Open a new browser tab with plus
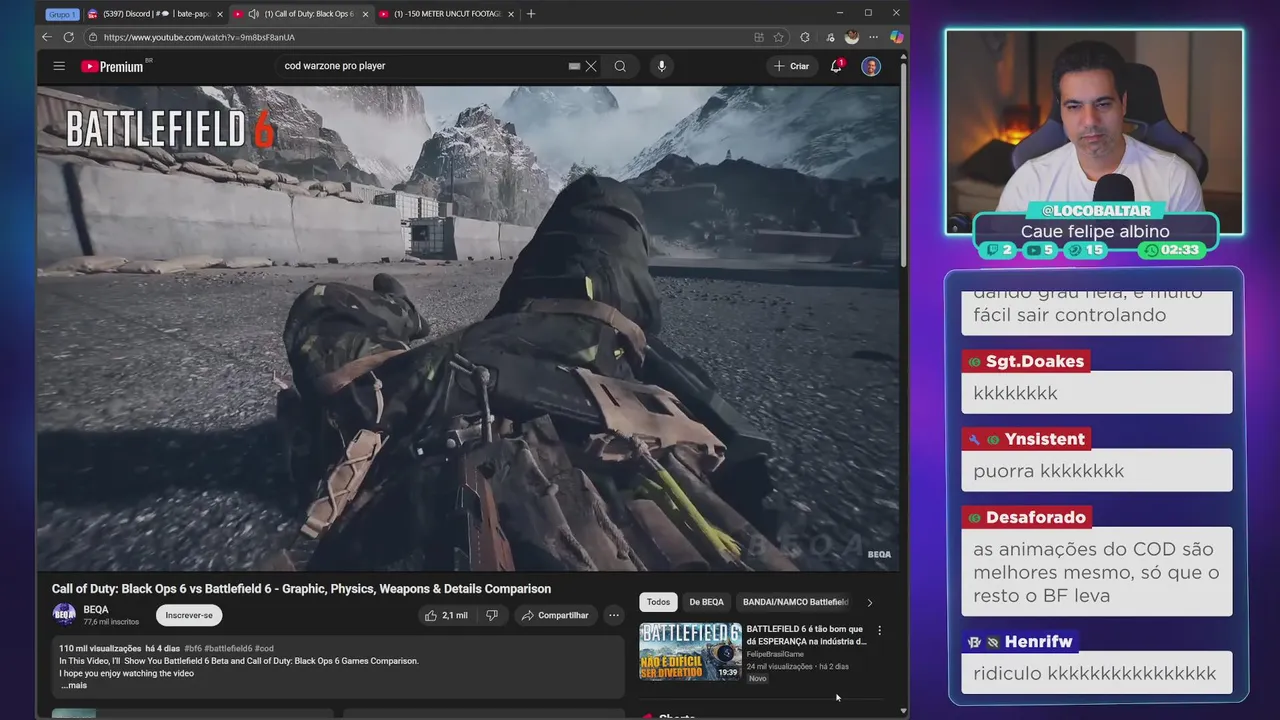This screenshot has width=1280, height=720. coord(531,14)
